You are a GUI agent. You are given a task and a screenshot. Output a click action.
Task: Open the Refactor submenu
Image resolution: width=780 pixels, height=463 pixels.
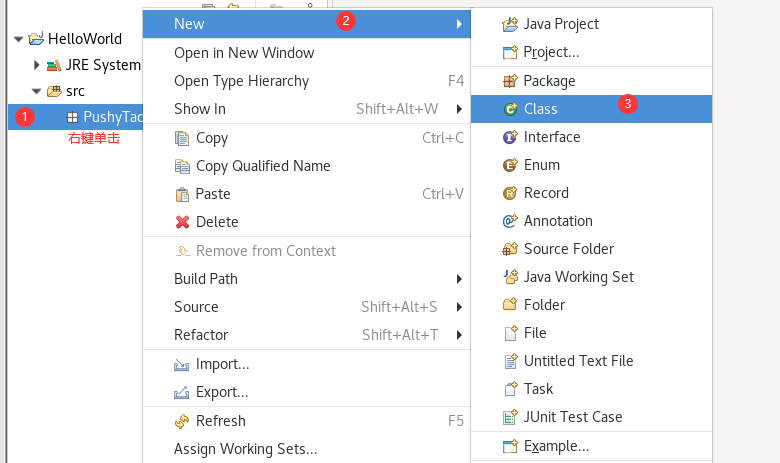coord(201,335)
